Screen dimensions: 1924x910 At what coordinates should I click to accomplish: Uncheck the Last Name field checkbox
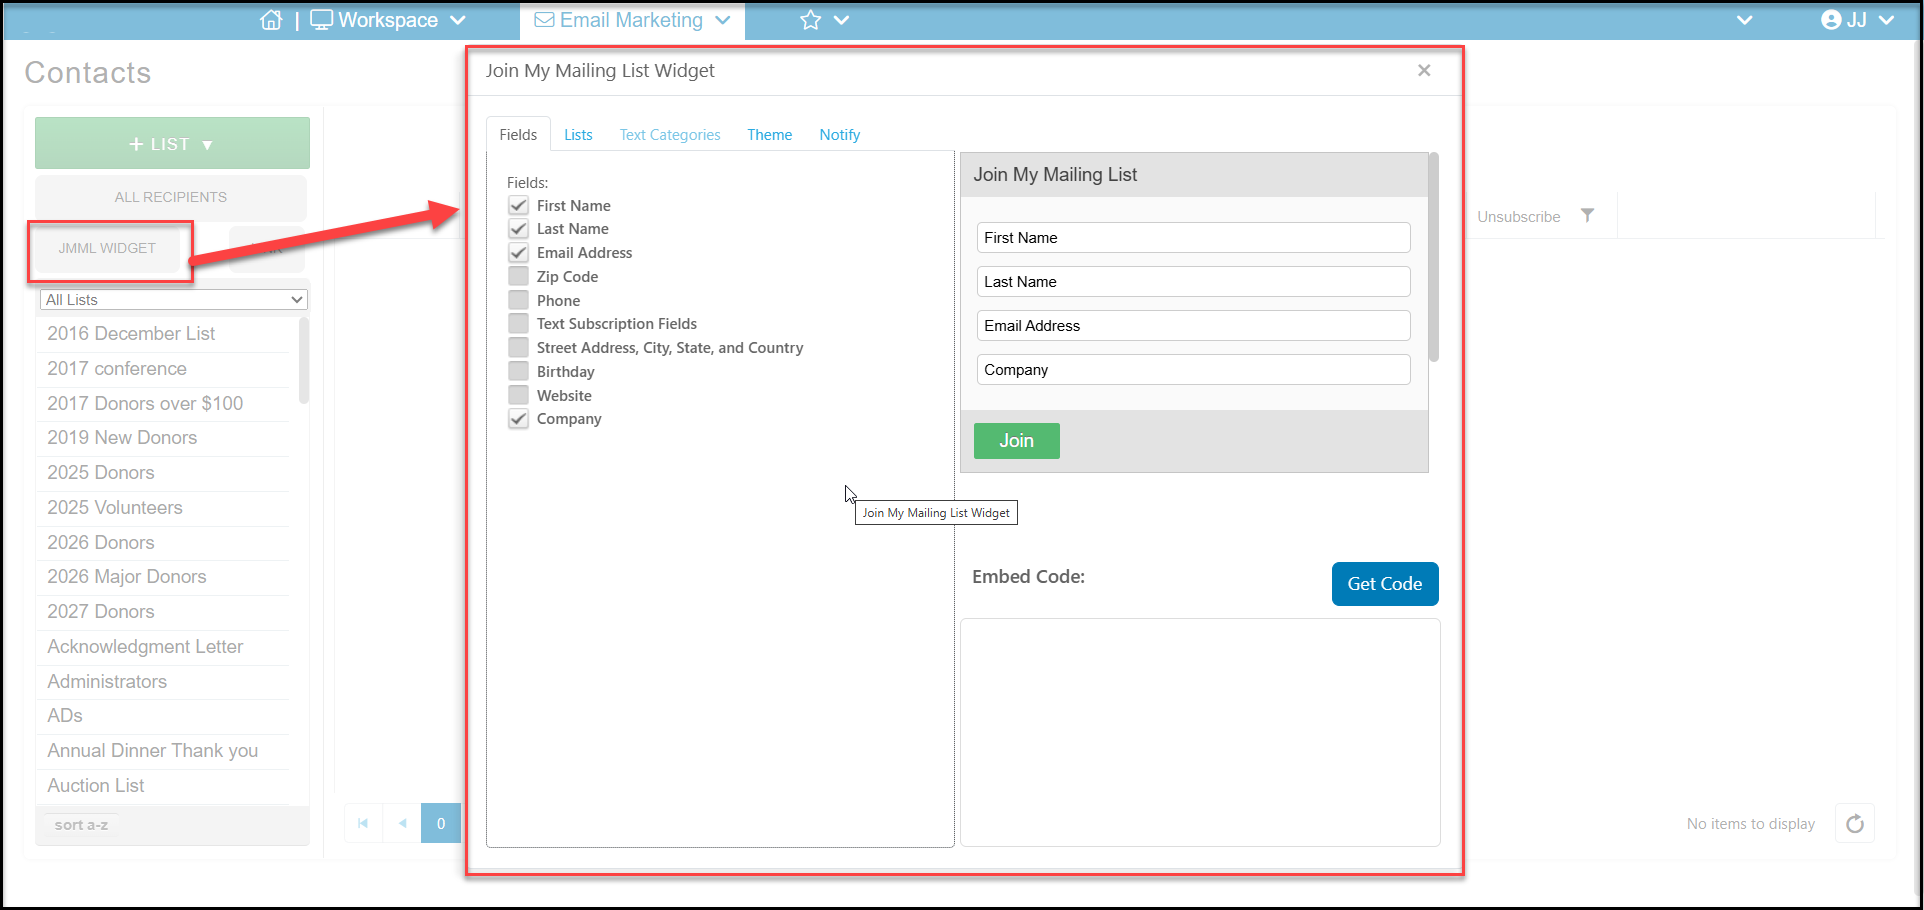coord(518,229)
